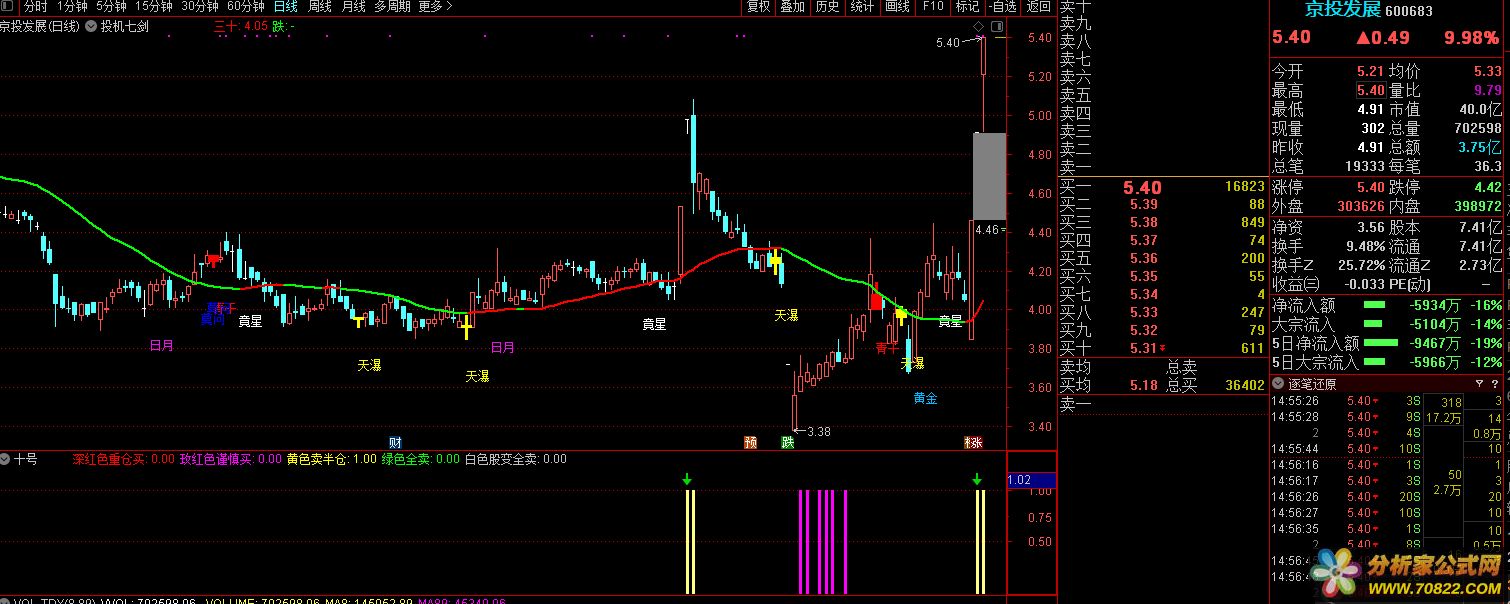Open the 投机七剑 indicator dropdown arrow
The height and width of the screenshot is (604, 1510).
click(92, 26)
